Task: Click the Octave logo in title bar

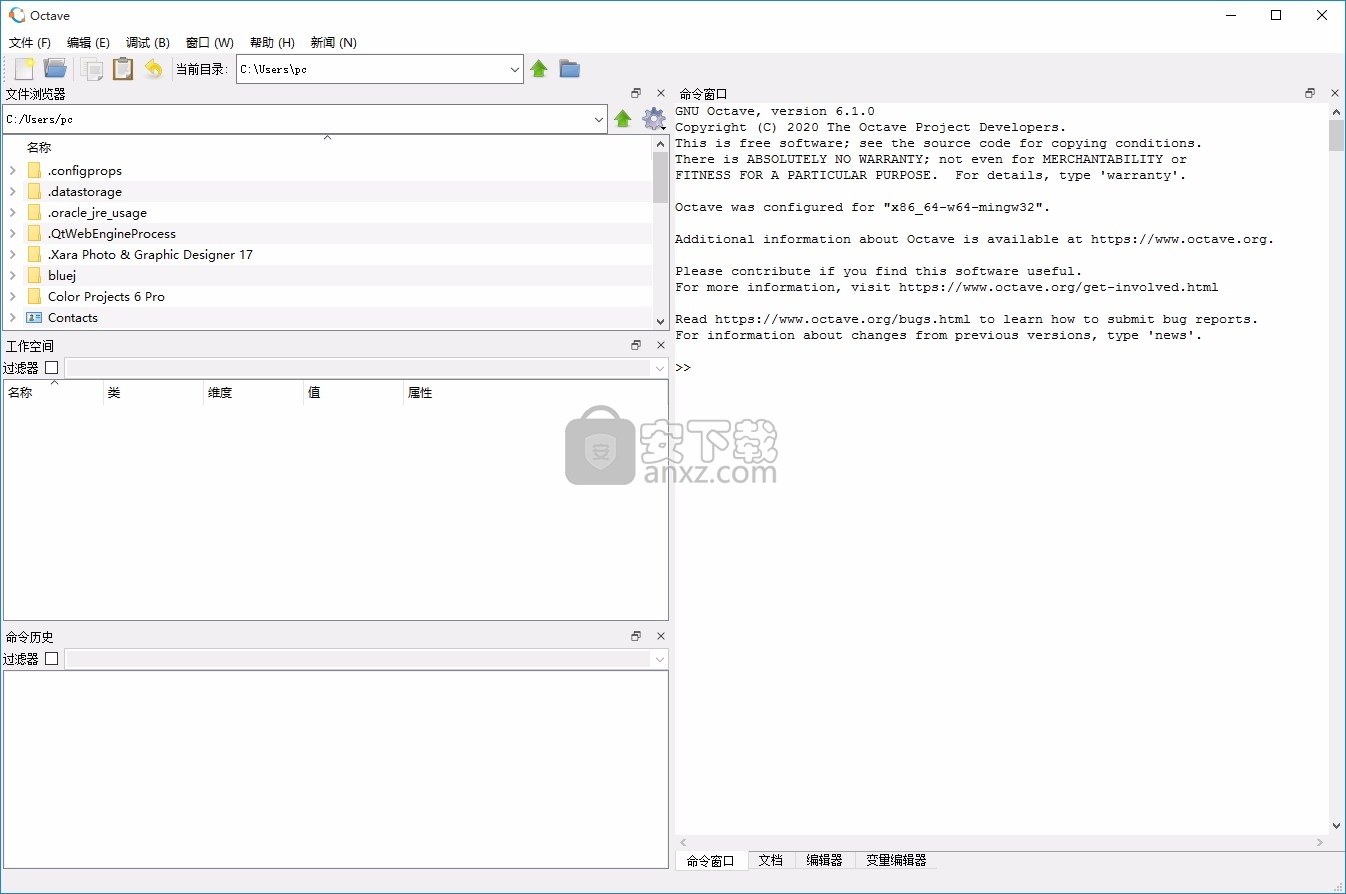Action: point(17,15)
